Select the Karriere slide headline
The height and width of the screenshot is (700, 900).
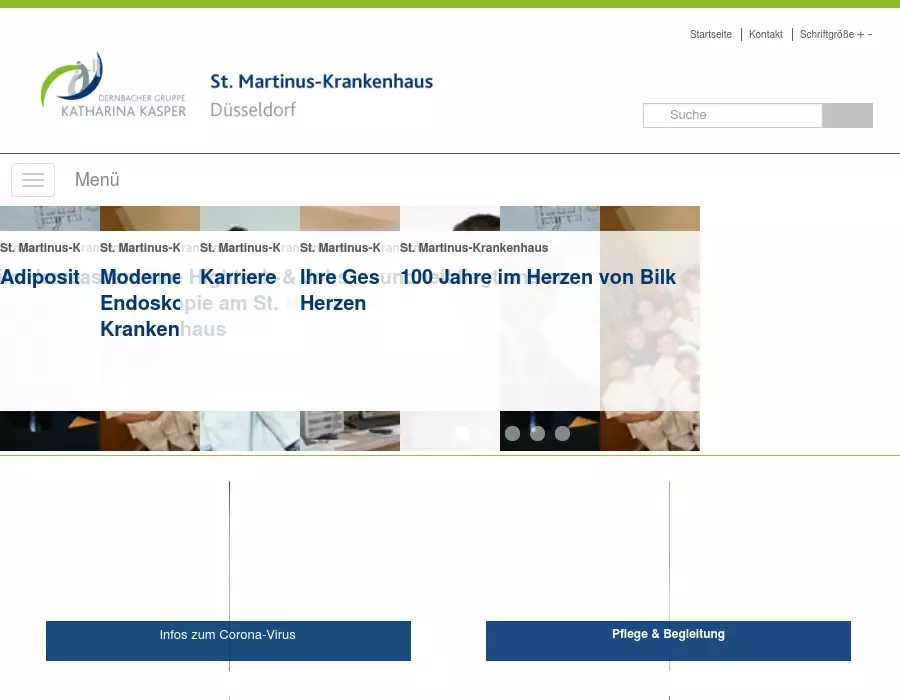coord(238,277)
